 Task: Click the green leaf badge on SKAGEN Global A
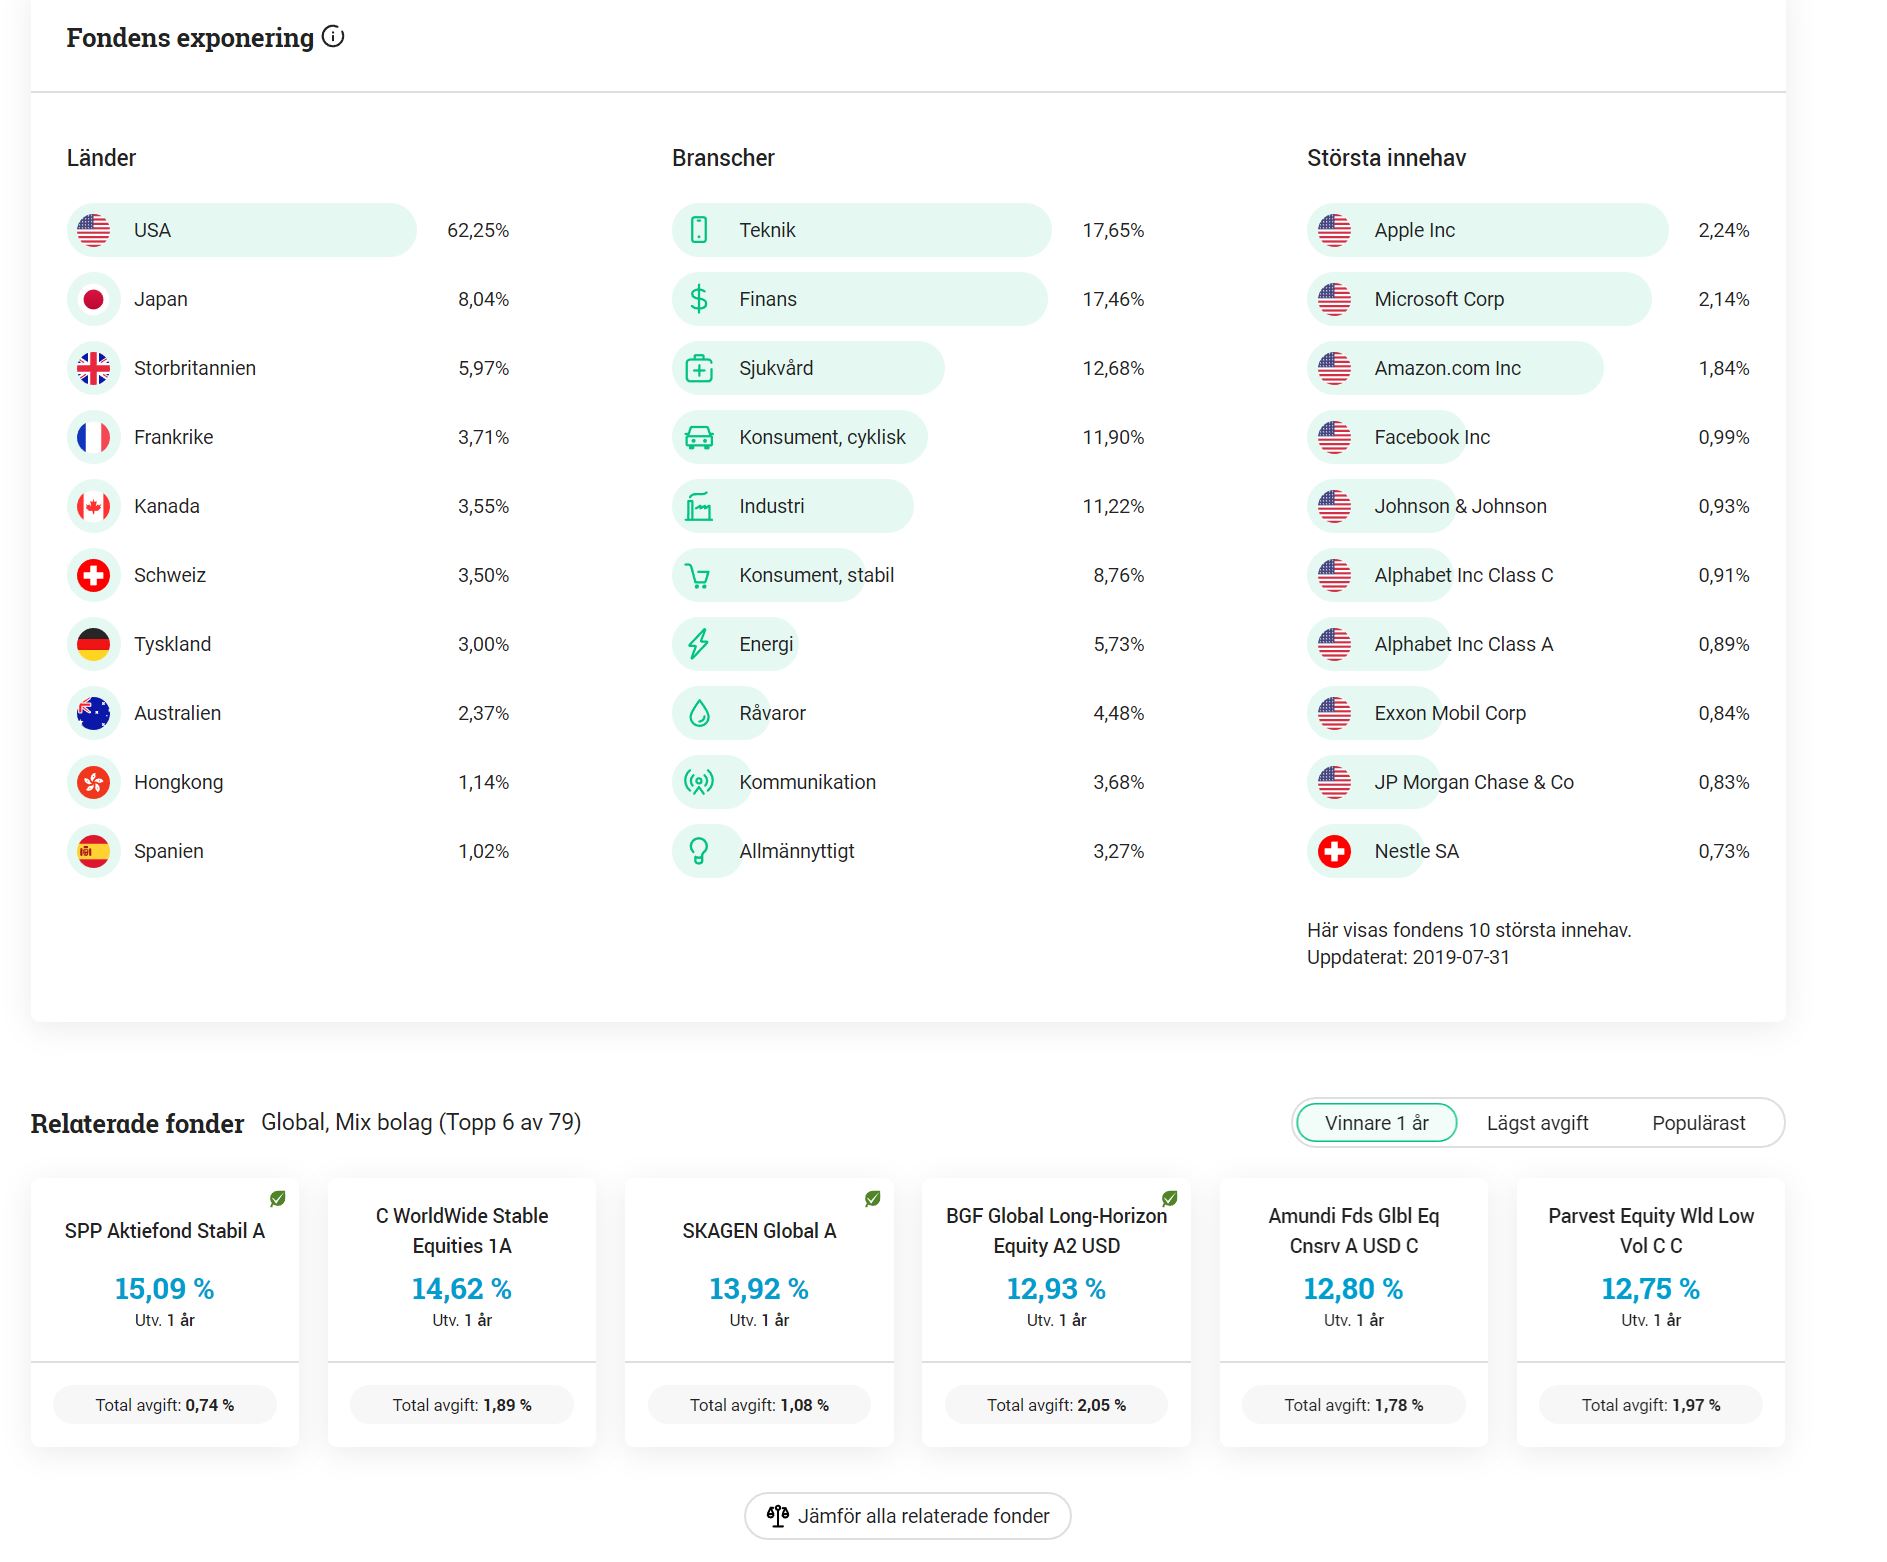872,1198
